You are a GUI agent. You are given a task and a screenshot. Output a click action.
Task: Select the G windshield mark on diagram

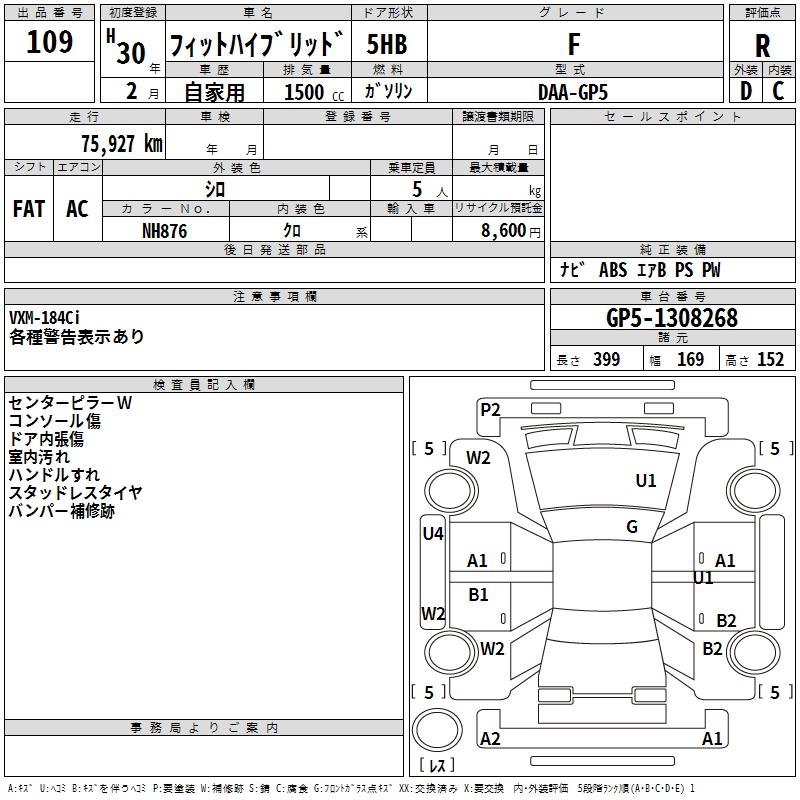click(632, 527)
